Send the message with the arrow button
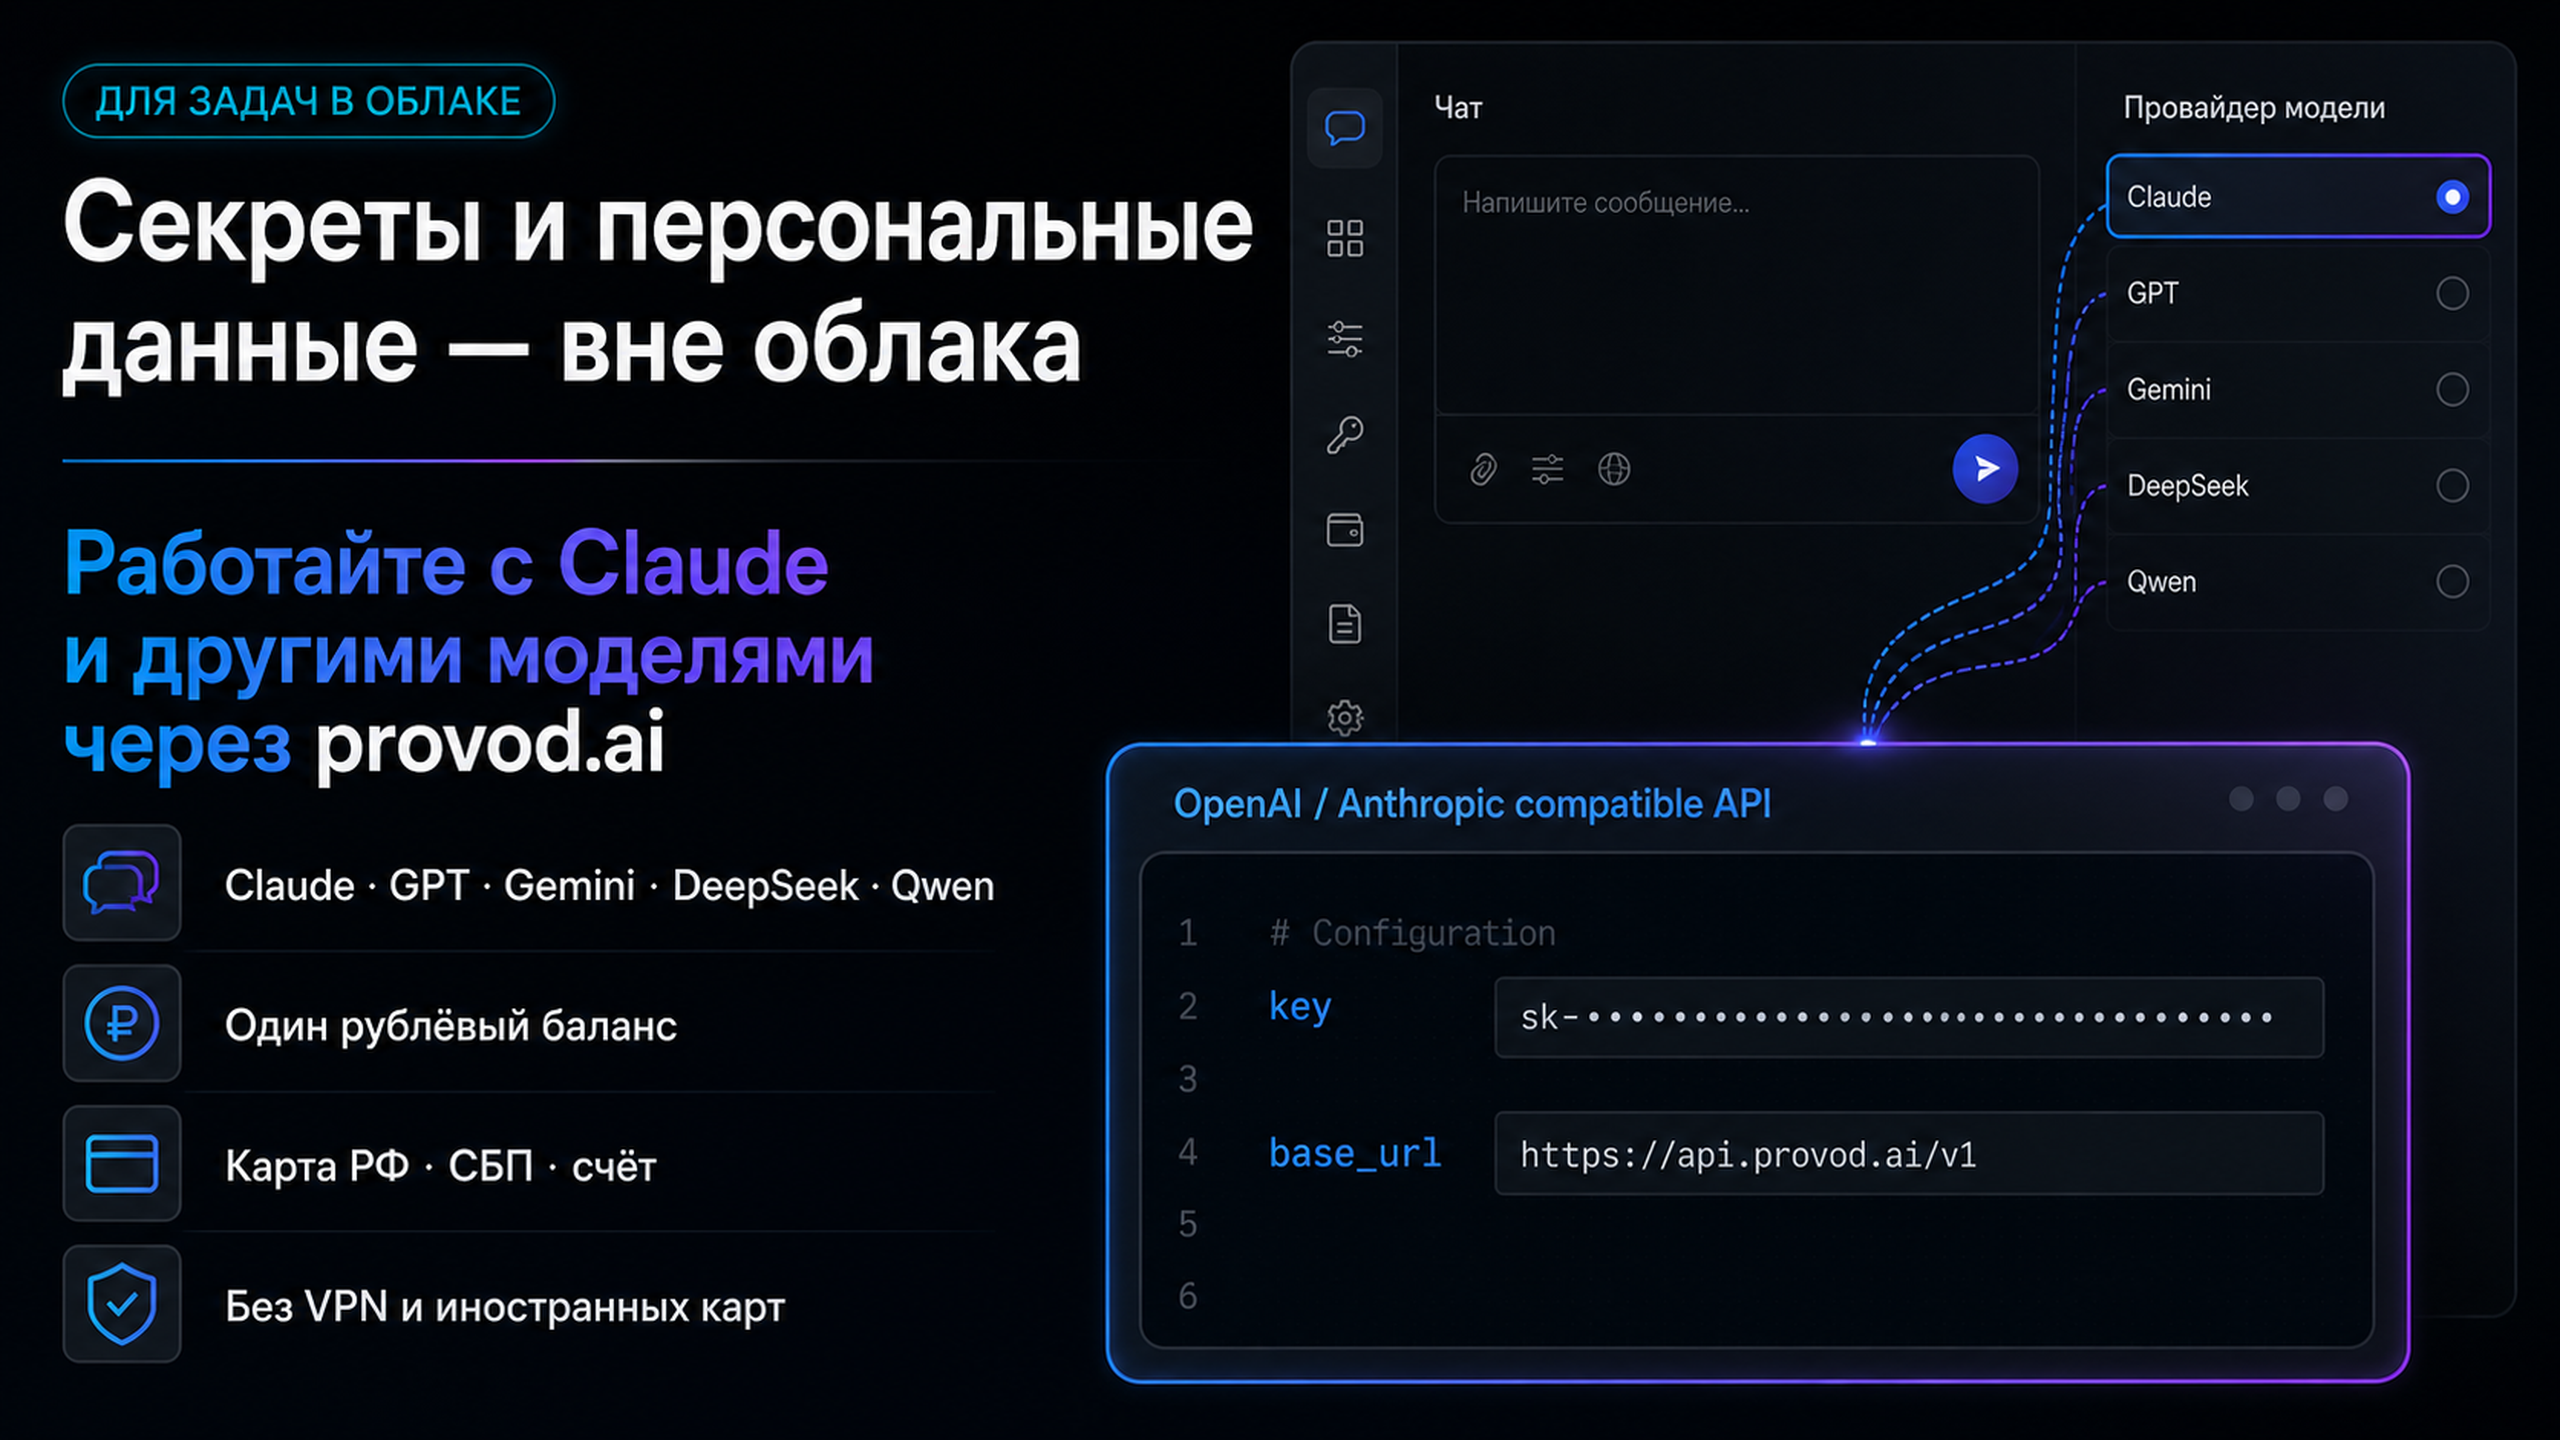This screenshot has width=2560, height=1440. (1985, 468)
